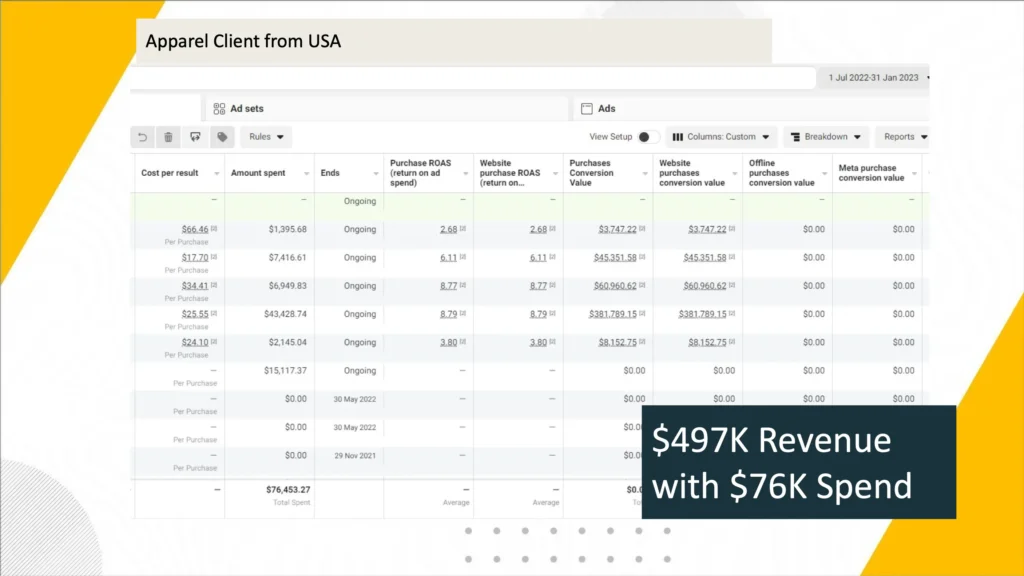The width and height of the screenshot is (1024, 576).
Task: Open the Reports dropdown menu
Action: (x=904, y=137)
